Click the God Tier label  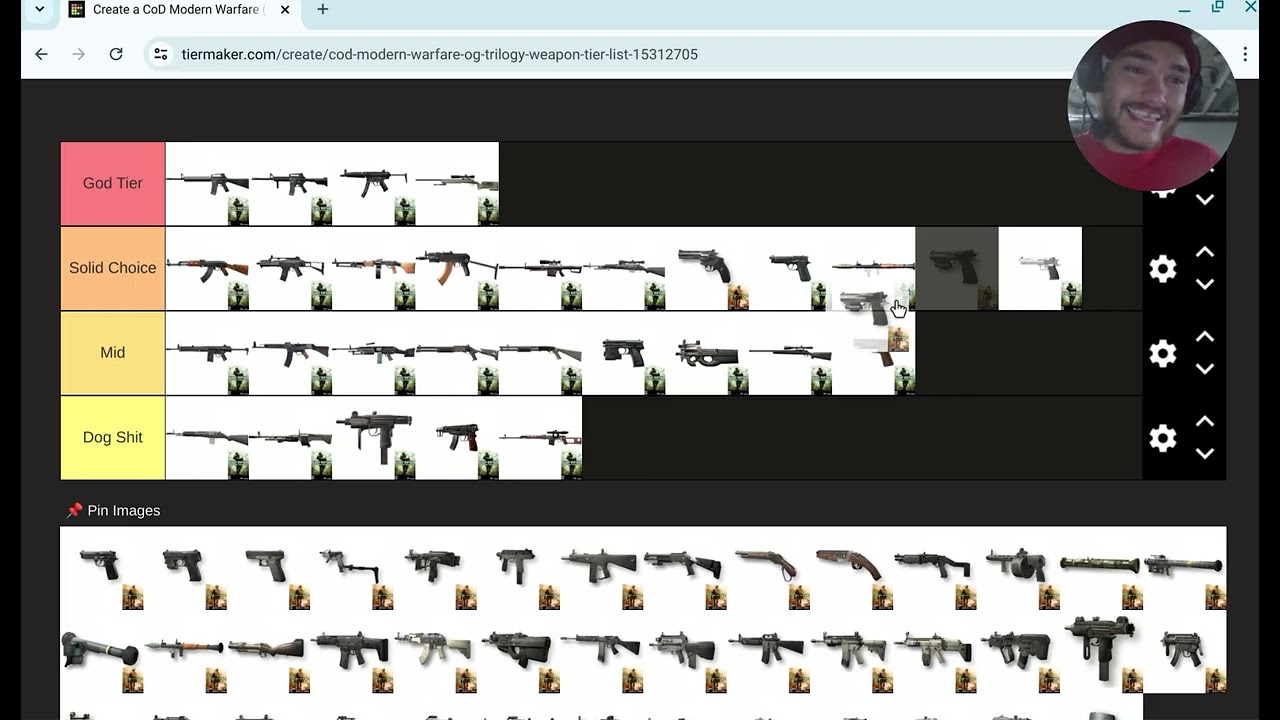[x=113, y=183]
